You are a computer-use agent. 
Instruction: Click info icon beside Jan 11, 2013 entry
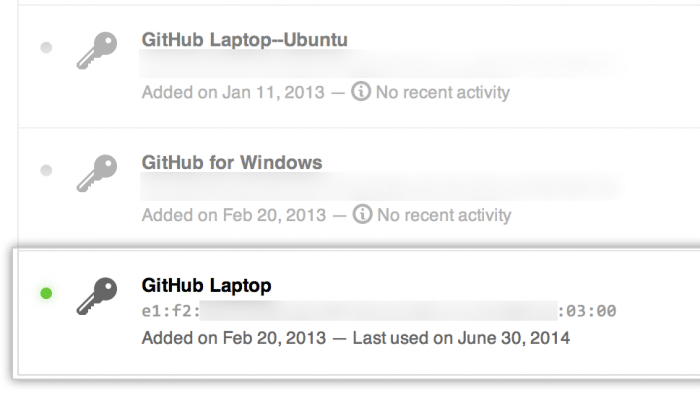click(361, 91)
